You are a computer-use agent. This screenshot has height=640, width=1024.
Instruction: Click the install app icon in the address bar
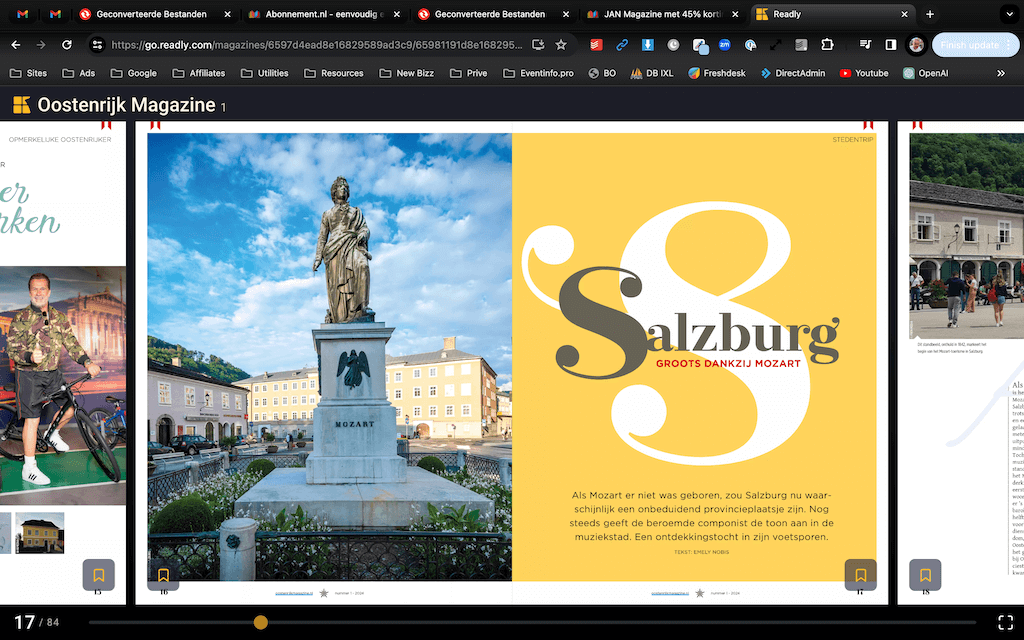538,45
